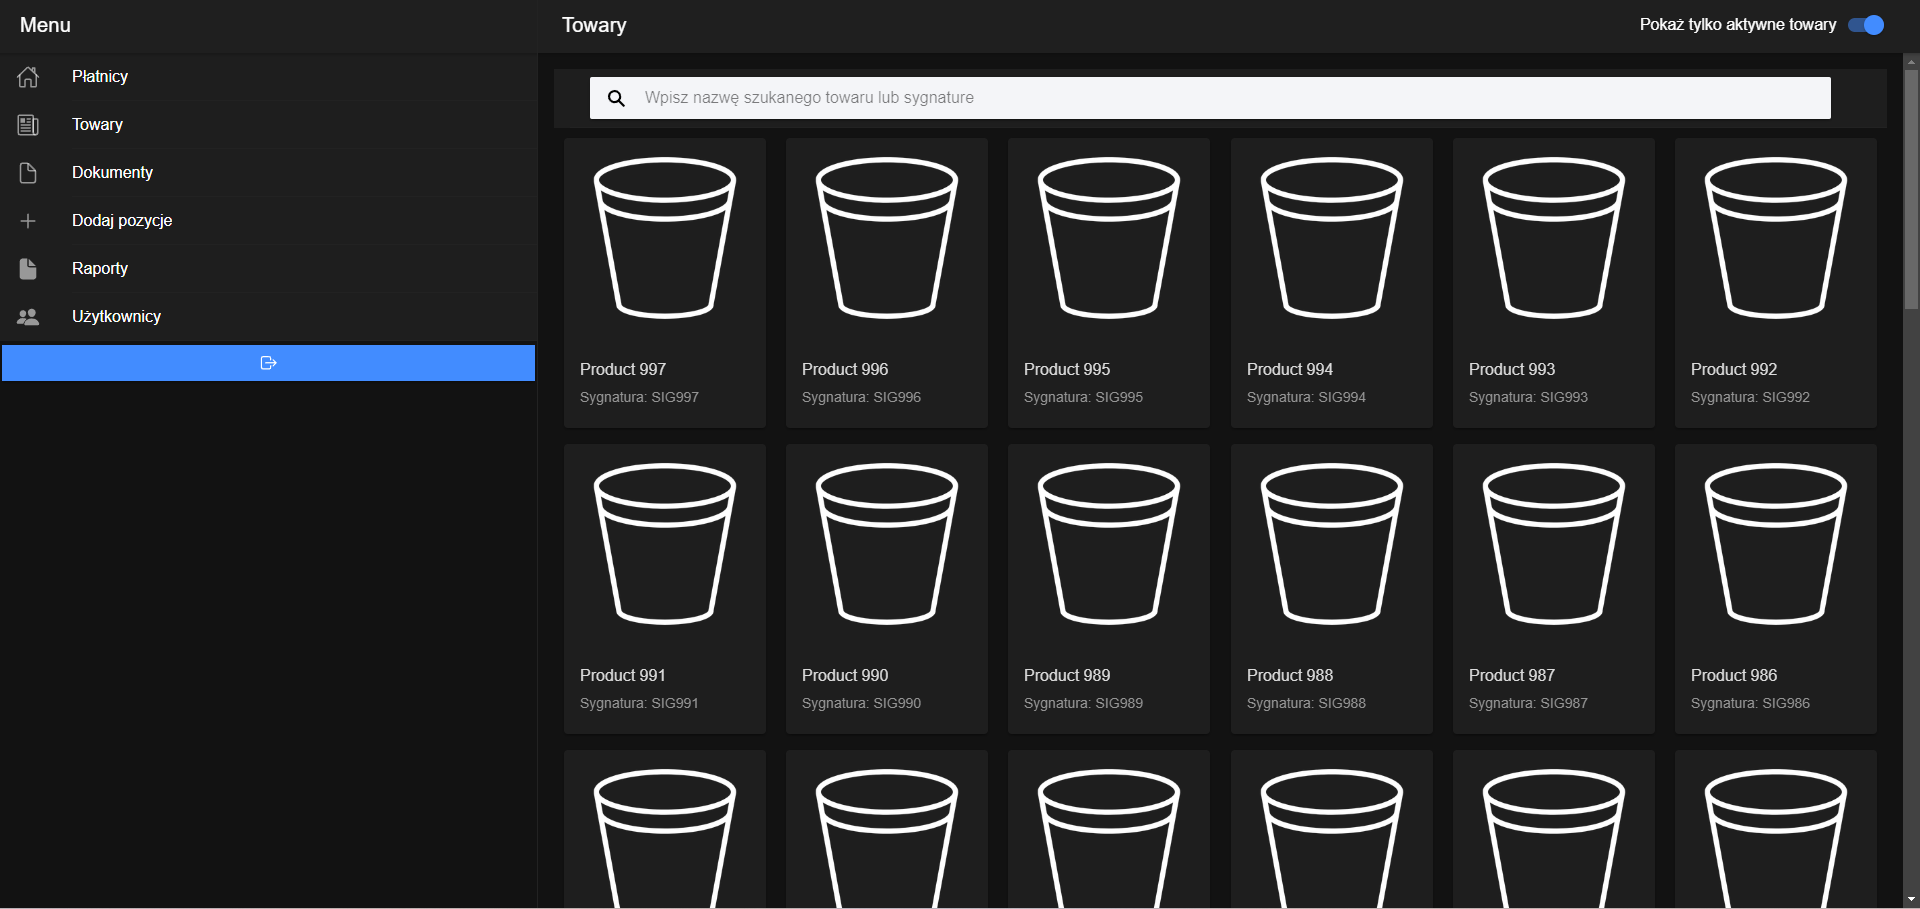Toggle 'Pokaż tylko aktywne towary' switch
The width and height of the screenshot is (1920, 909).
pyautogui.click(x=1865, y=25)
